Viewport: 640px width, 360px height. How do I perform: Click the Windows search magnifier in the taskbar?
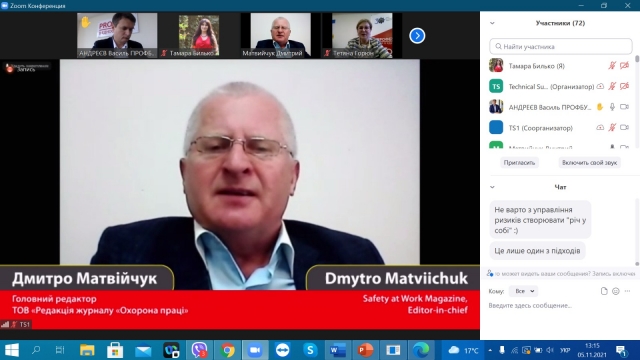(x=36, y=350)
